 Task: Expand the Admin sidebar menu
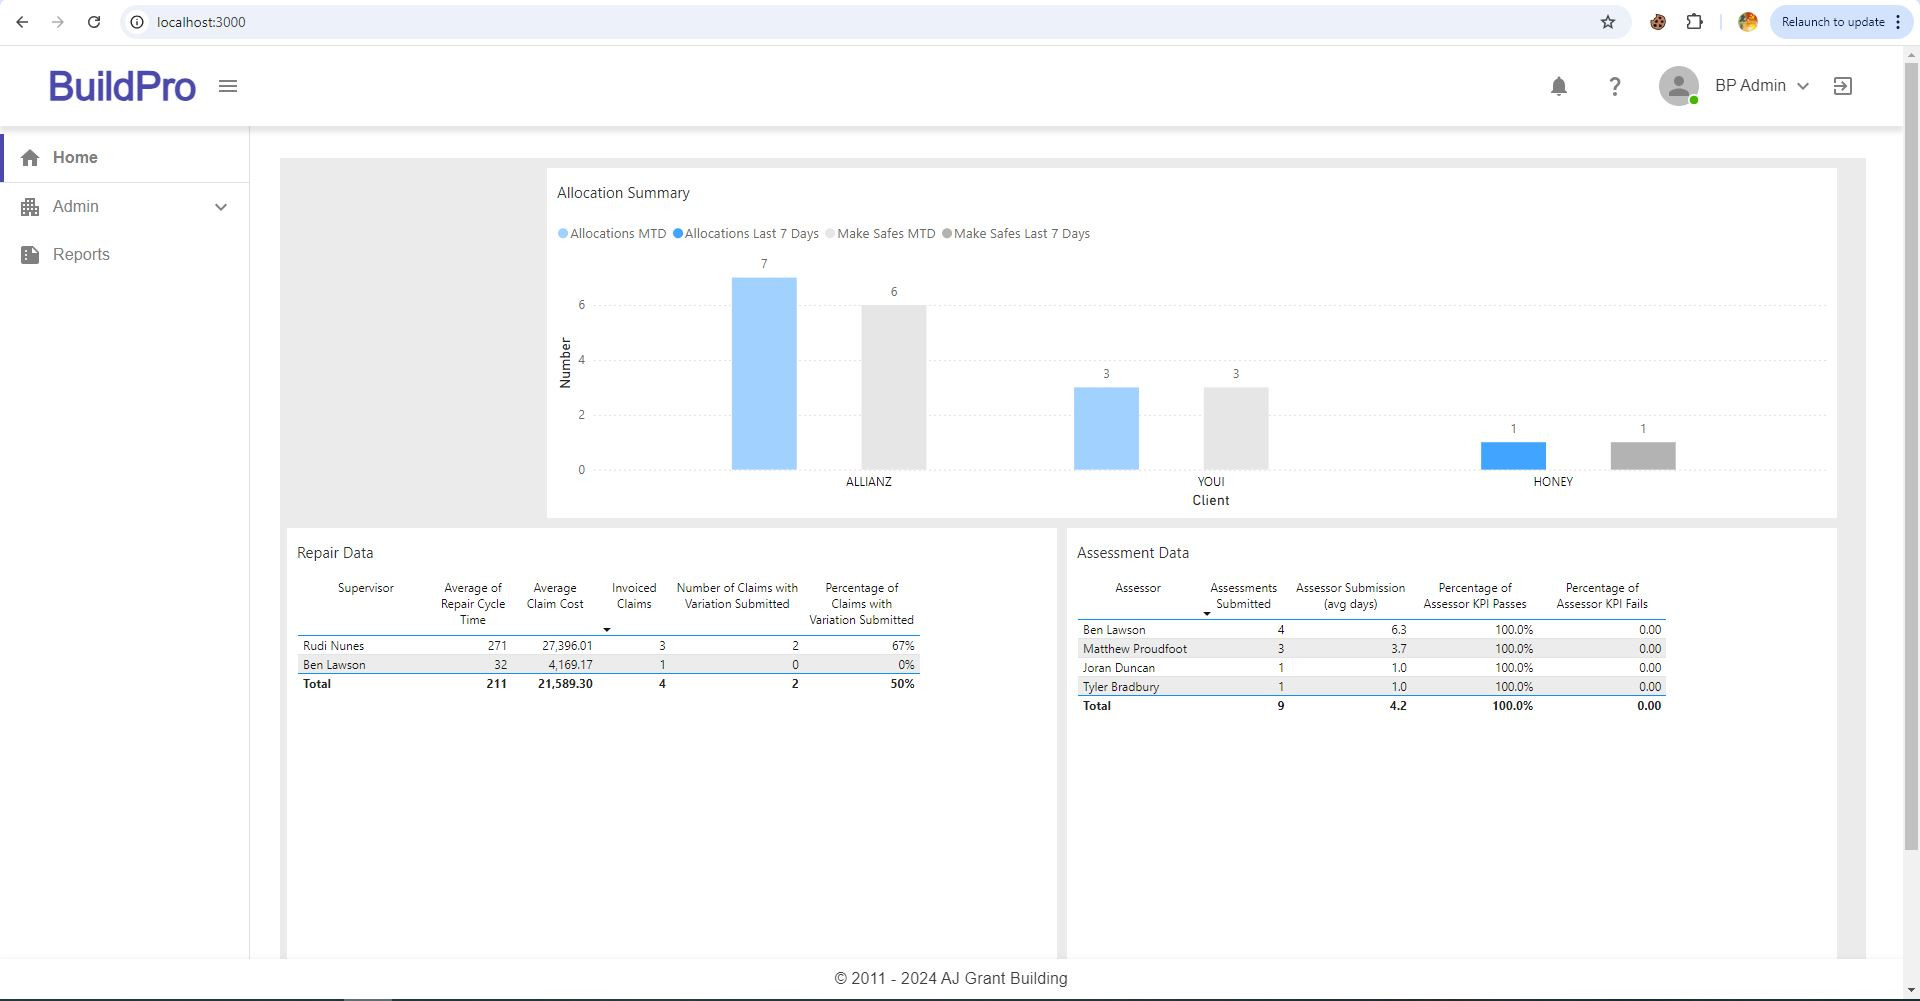[x=125, y=207]
